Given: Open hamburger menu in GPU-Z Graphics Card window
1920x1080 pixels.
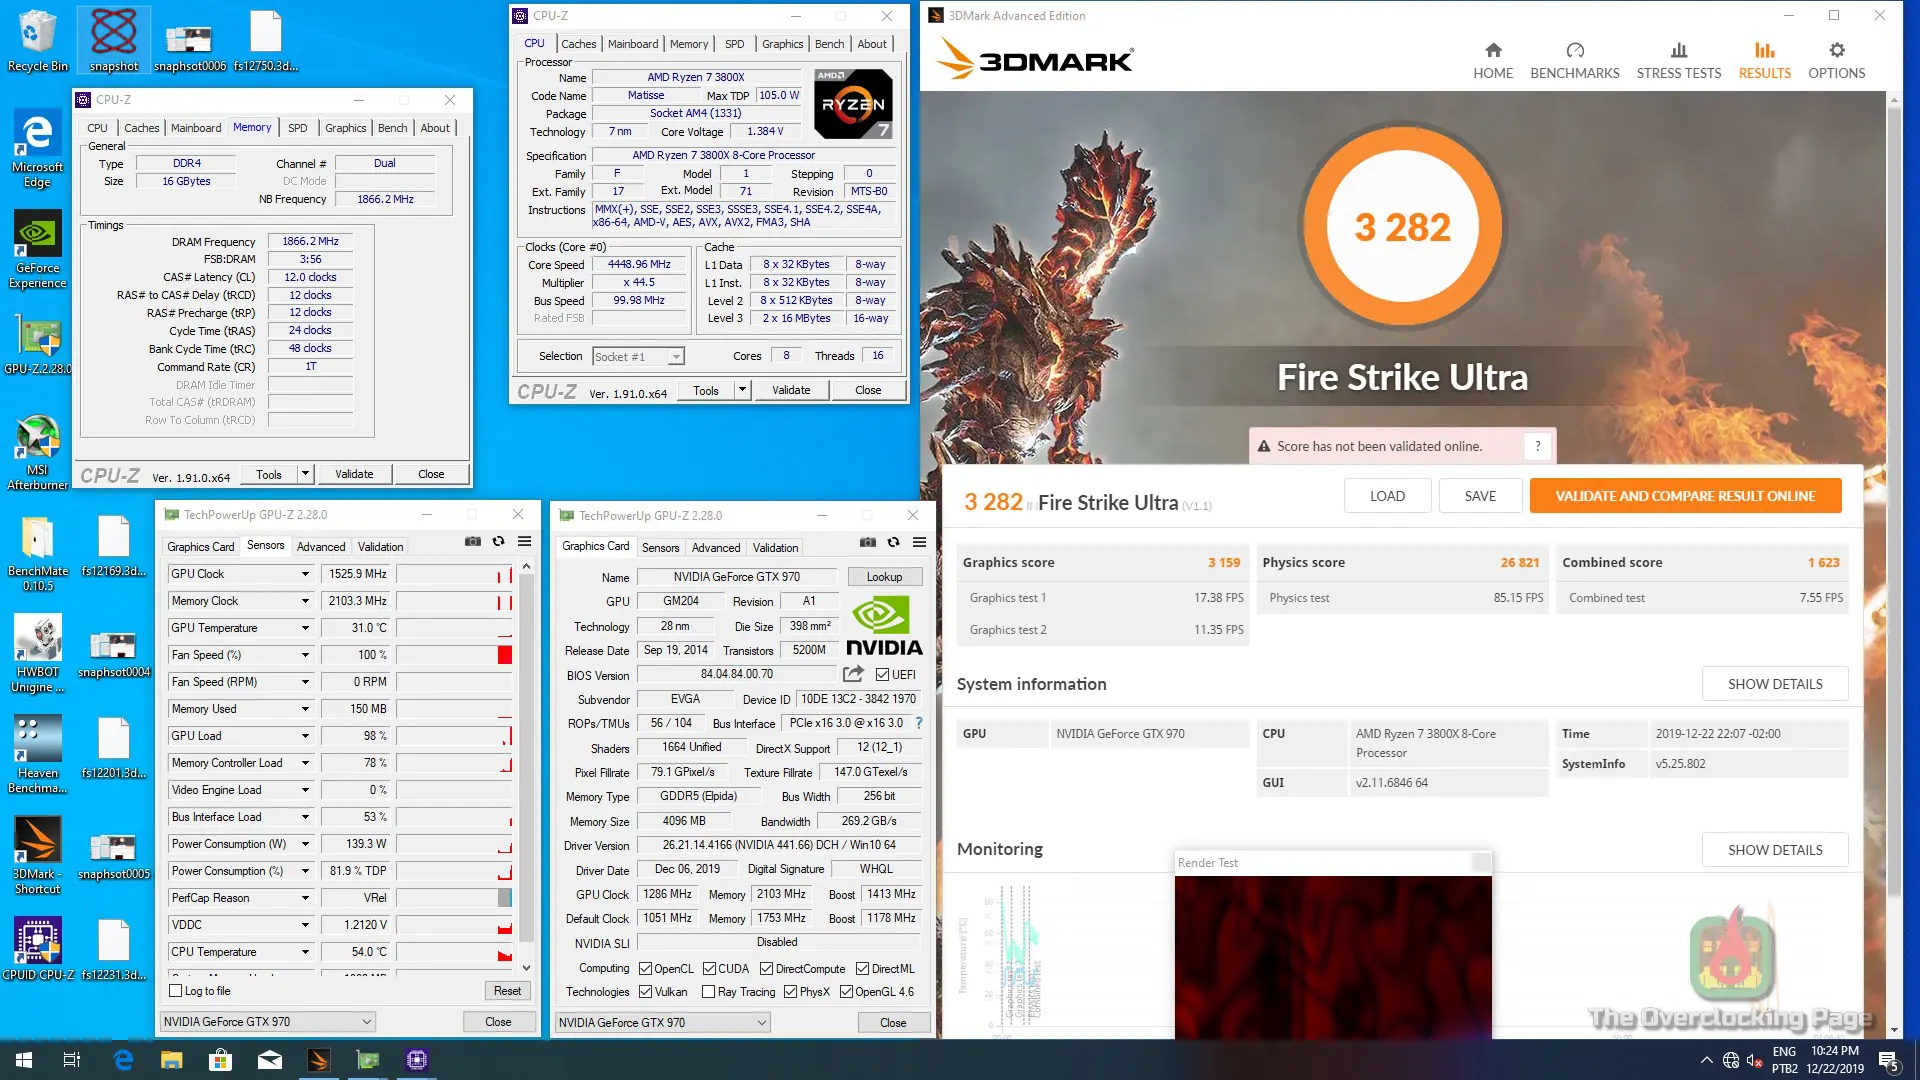Looking at the screenshot, I should click(919, 543).
